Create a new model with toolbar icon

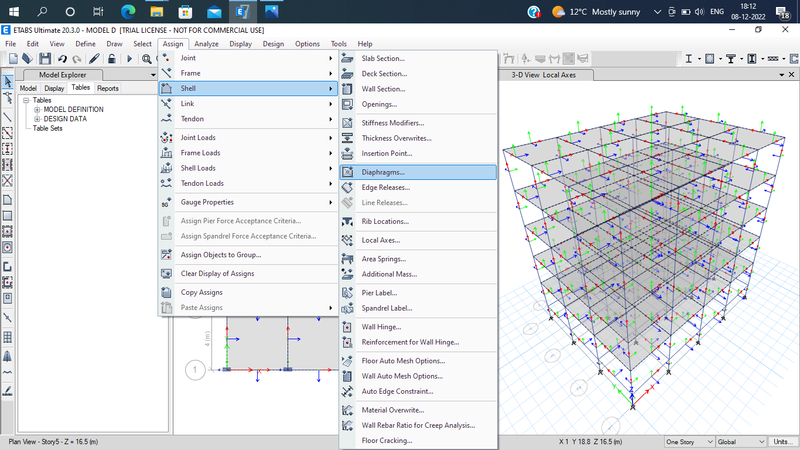(13, 59)
